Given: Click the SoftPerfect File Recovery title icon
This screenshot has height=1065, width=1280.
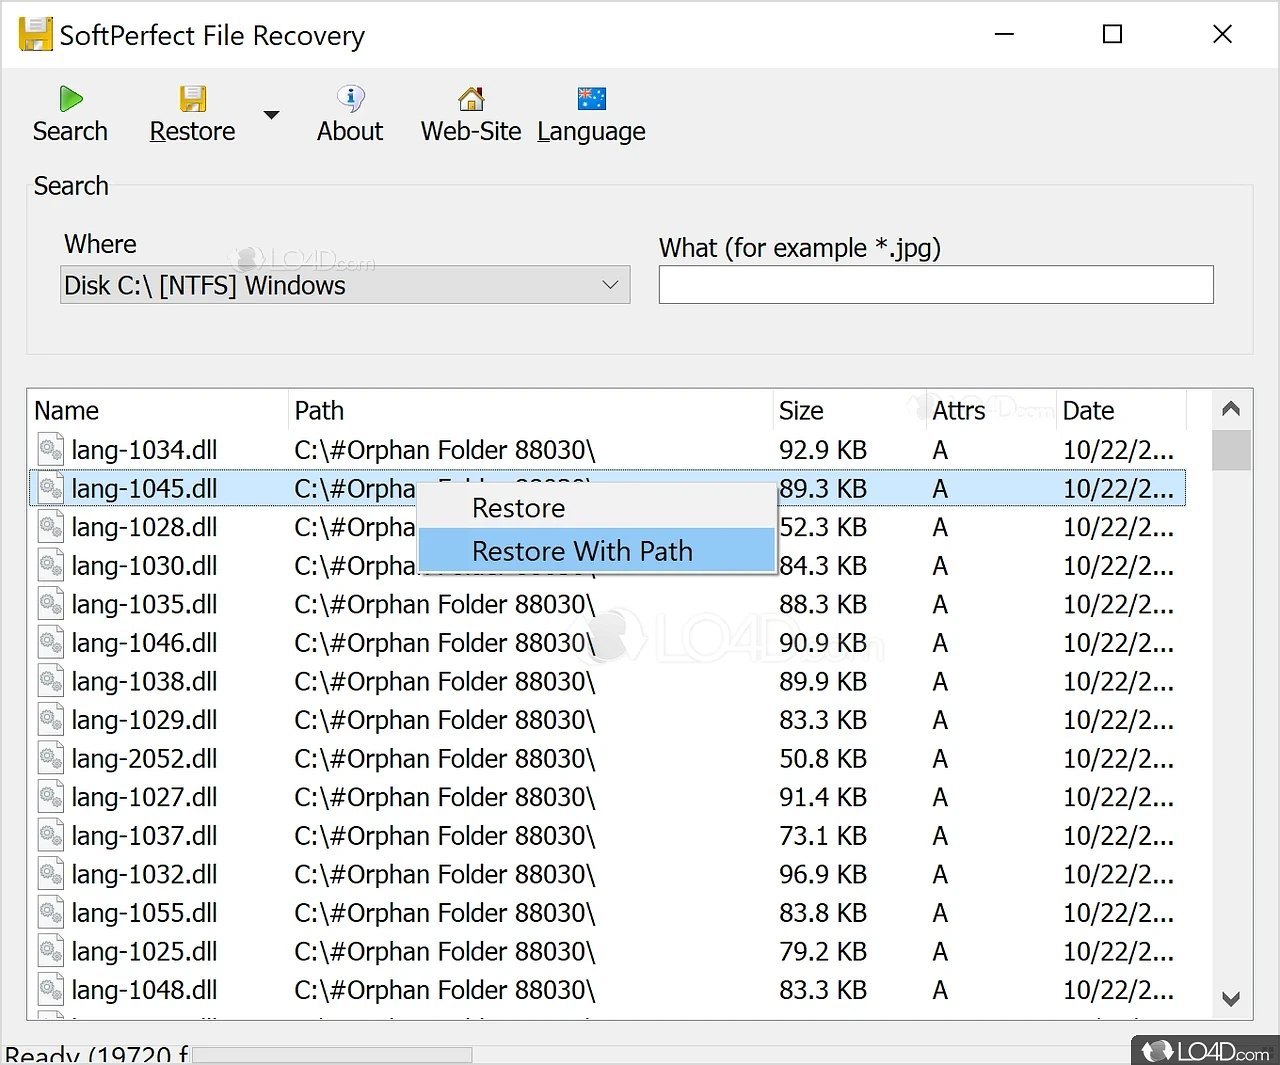Looking at the screenshot, I should pyautogui.click(x=35, y=35).
